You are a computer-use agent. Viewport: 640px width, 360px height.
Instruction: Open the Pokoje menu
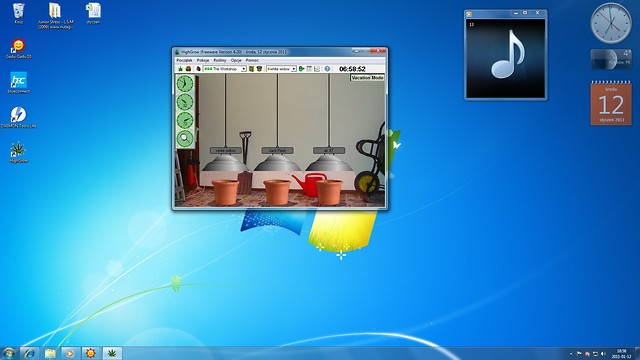coord(203,60)
